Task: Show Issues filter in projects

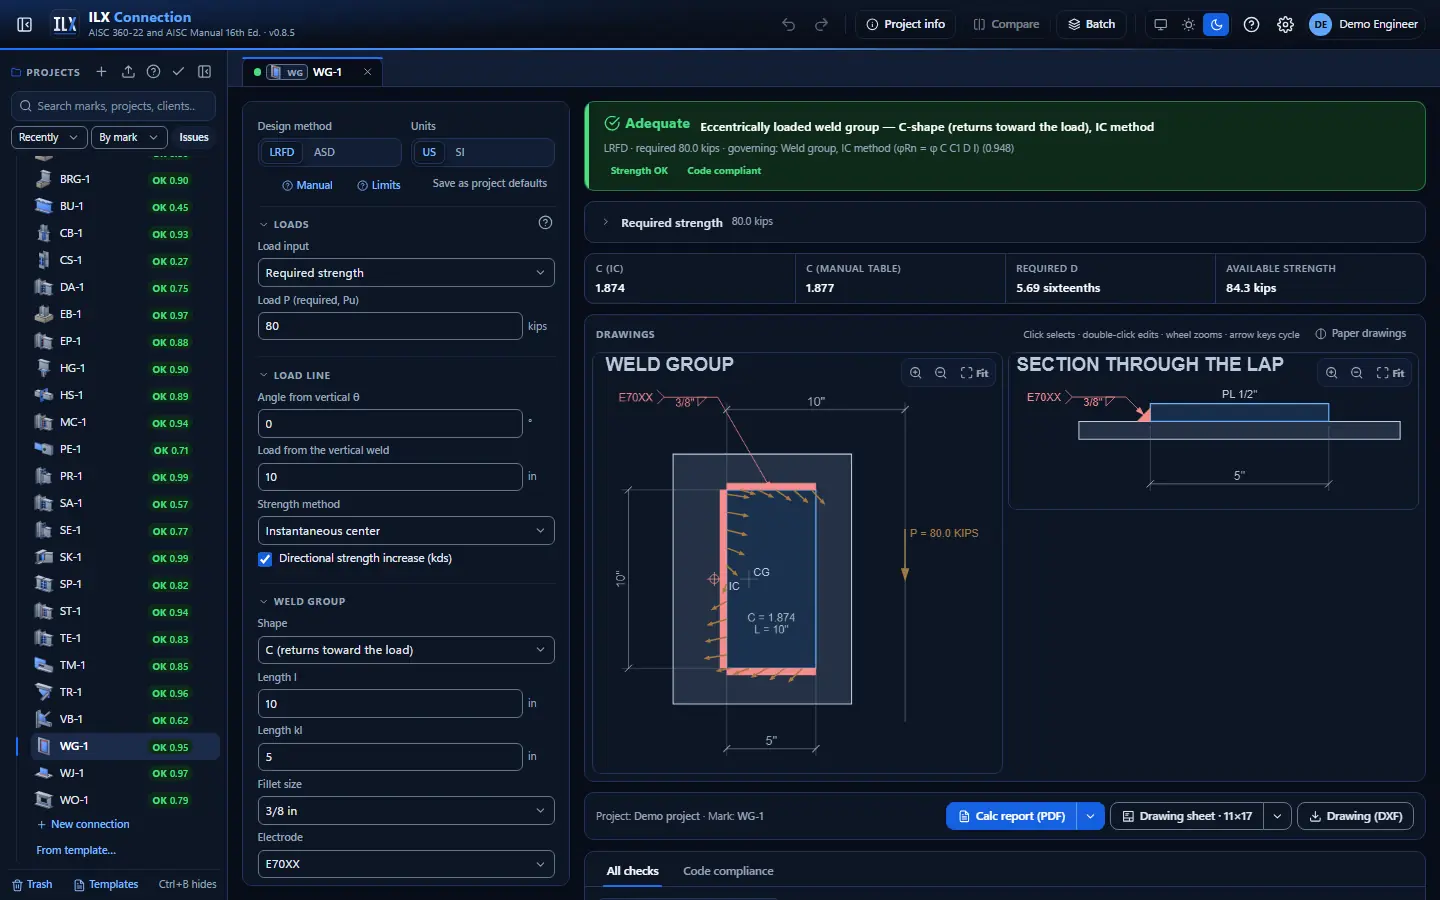Action: point(194,137)
